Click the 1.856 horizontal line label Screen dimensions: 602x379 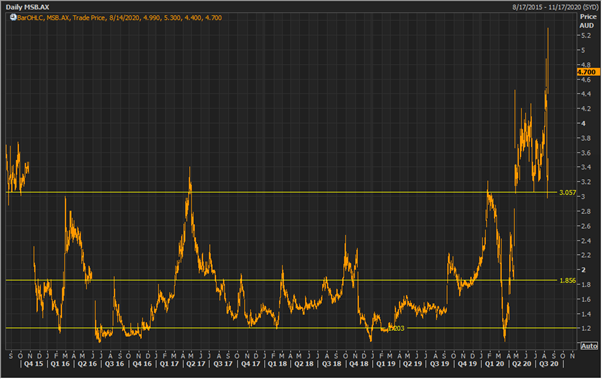tap(567, 280)
